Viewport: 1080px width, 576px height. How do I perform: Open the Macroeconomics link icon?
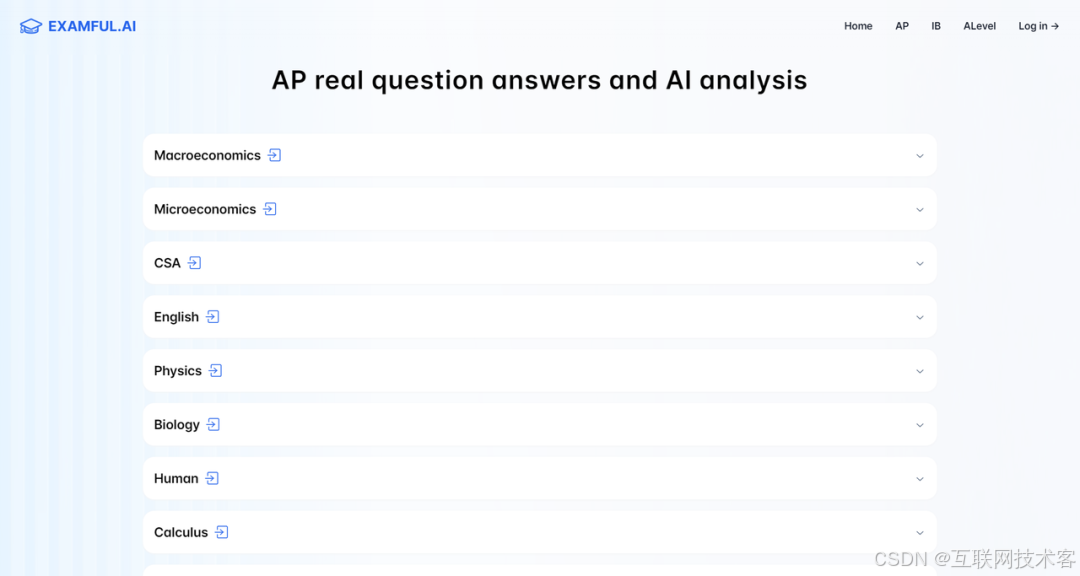[274, 155]
